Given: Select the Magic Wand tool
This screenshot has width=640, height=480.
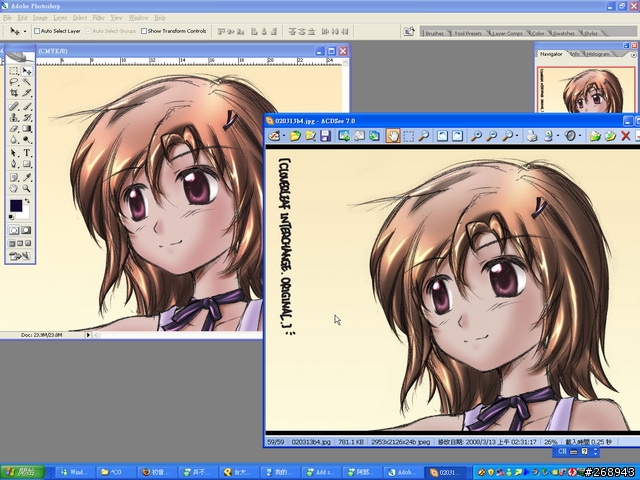Looking at the screenshot, I should point(27,82).
